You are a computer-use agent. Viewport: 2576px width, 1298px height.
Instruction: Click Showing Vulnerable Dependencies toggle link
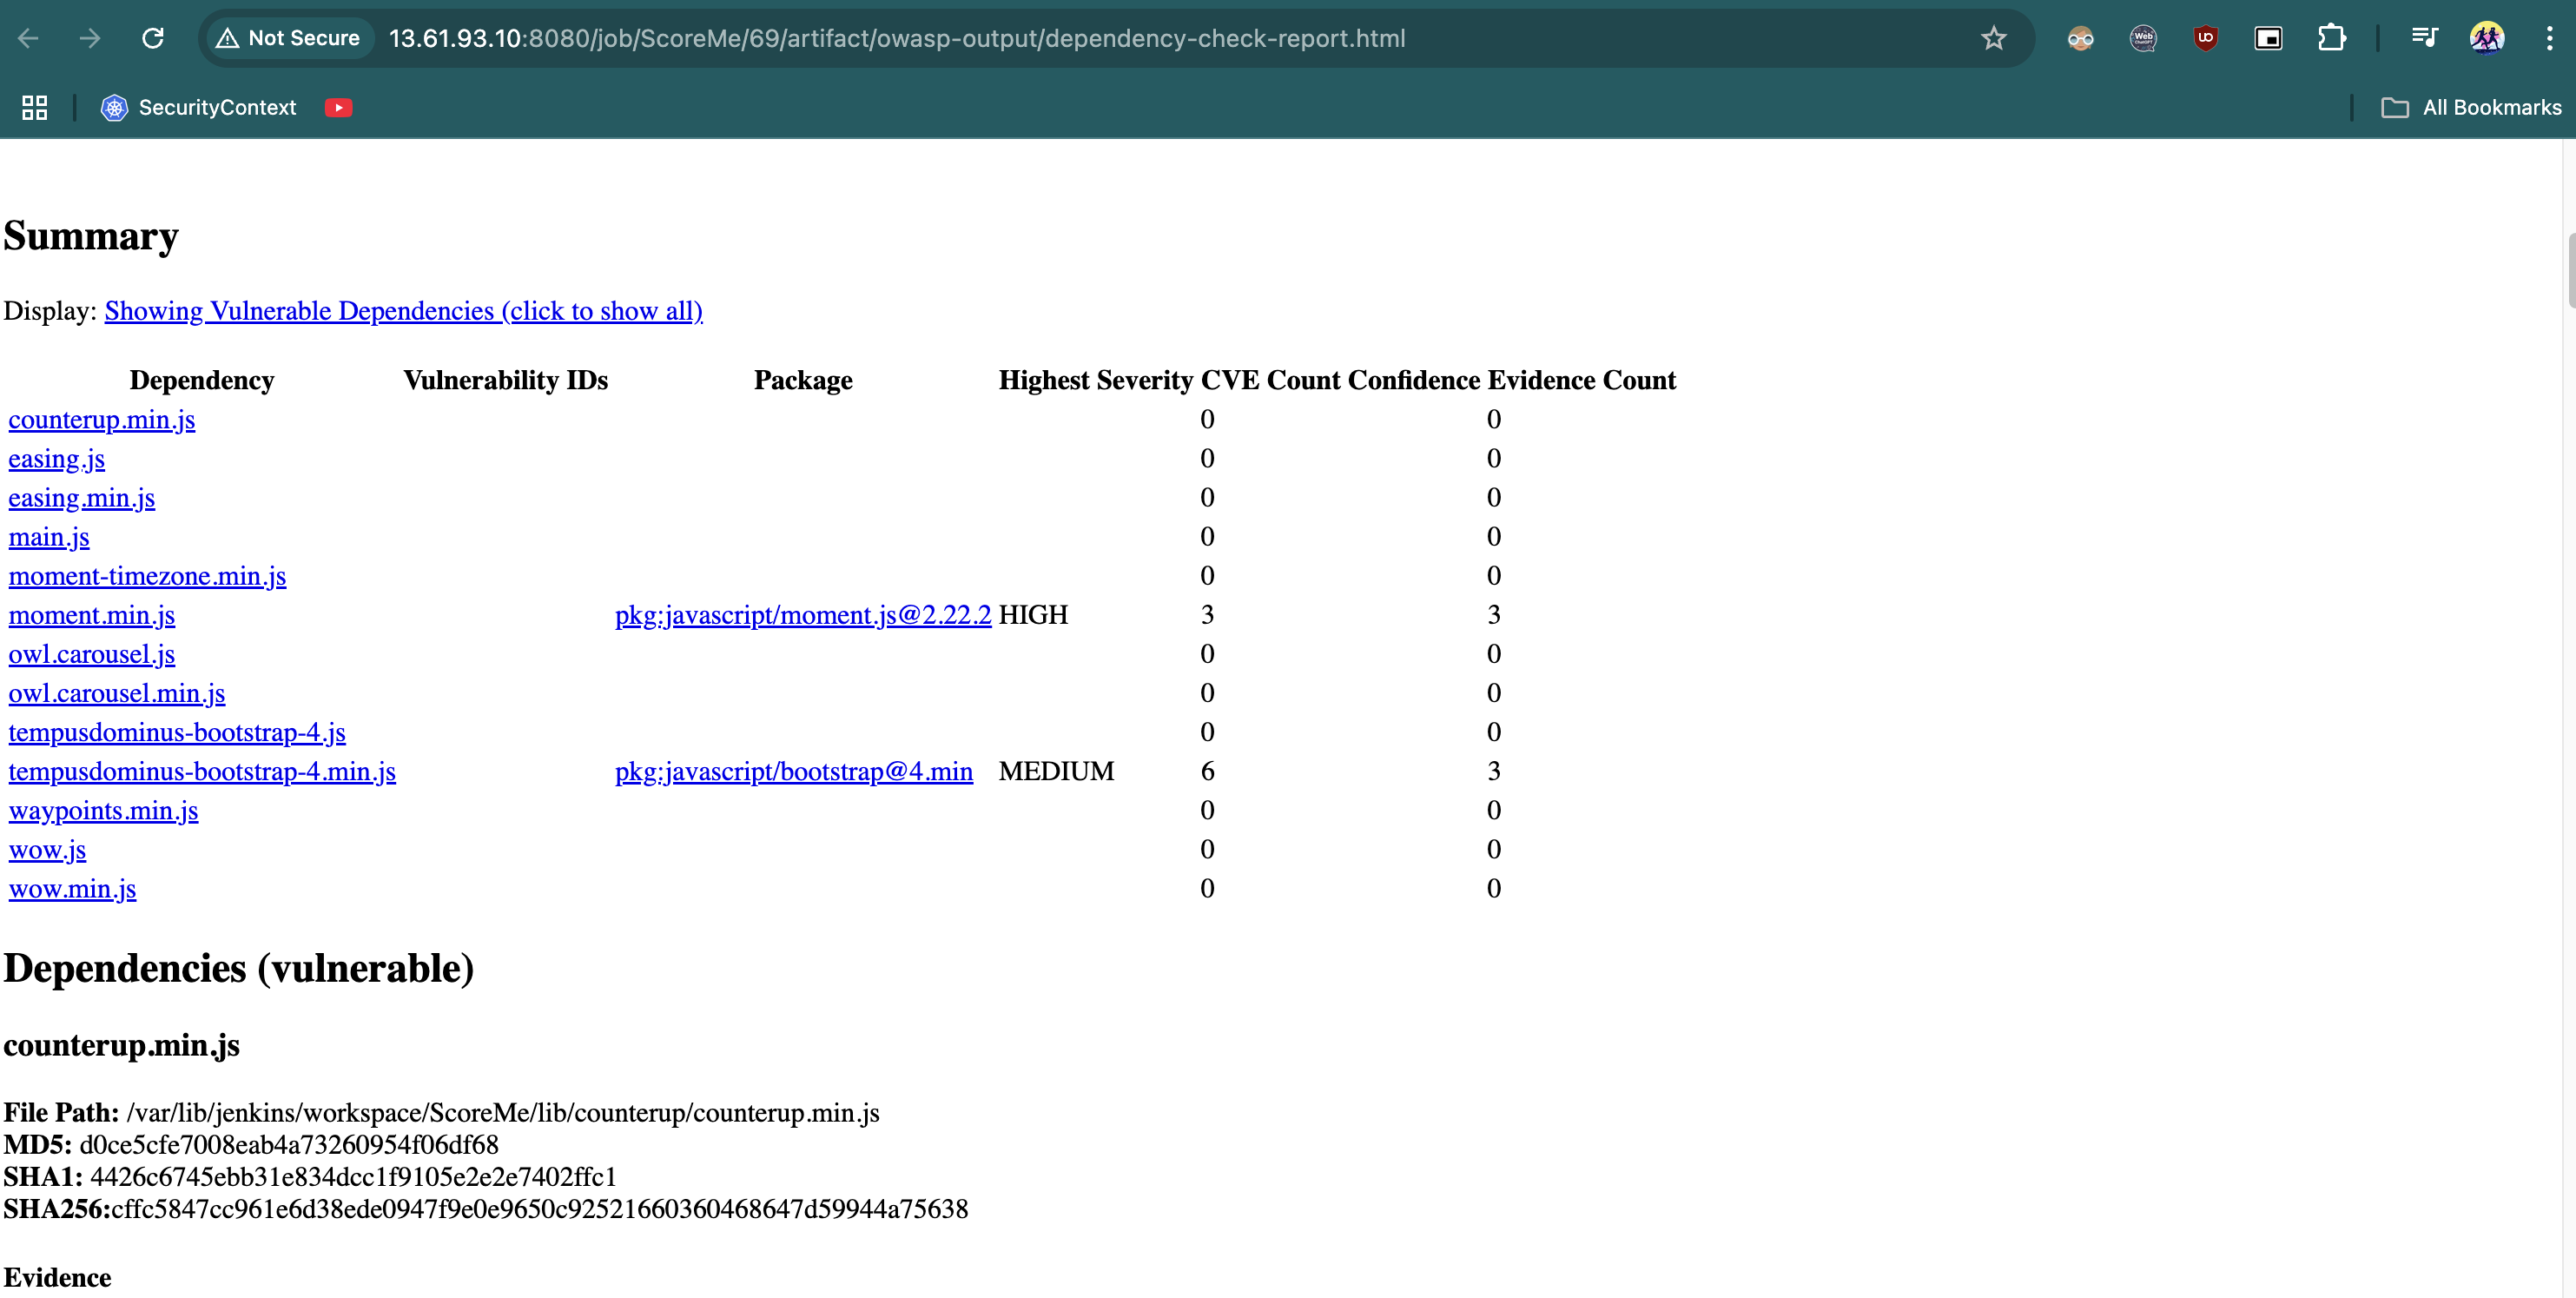coord(403,311)
